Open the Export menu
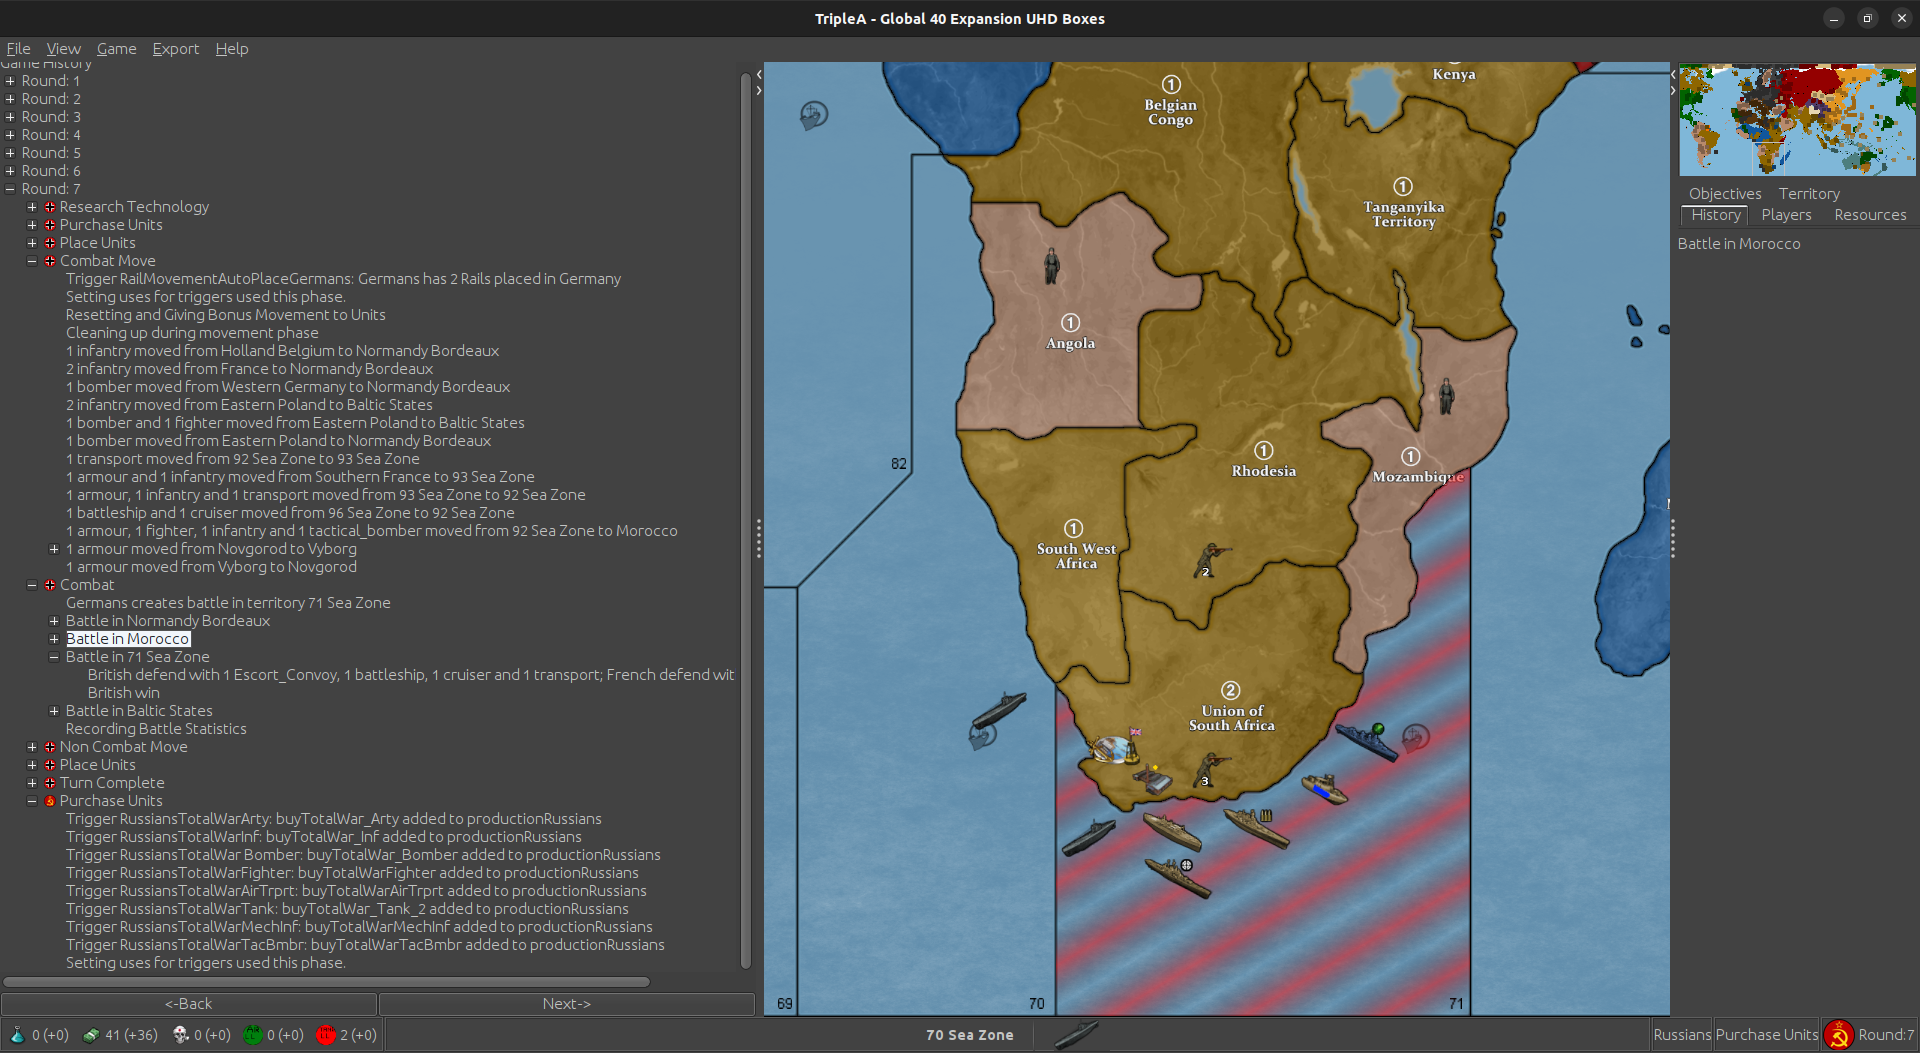Image resolution: width=1920 pixels, height=1053 pixels. [x=175, y=49]
